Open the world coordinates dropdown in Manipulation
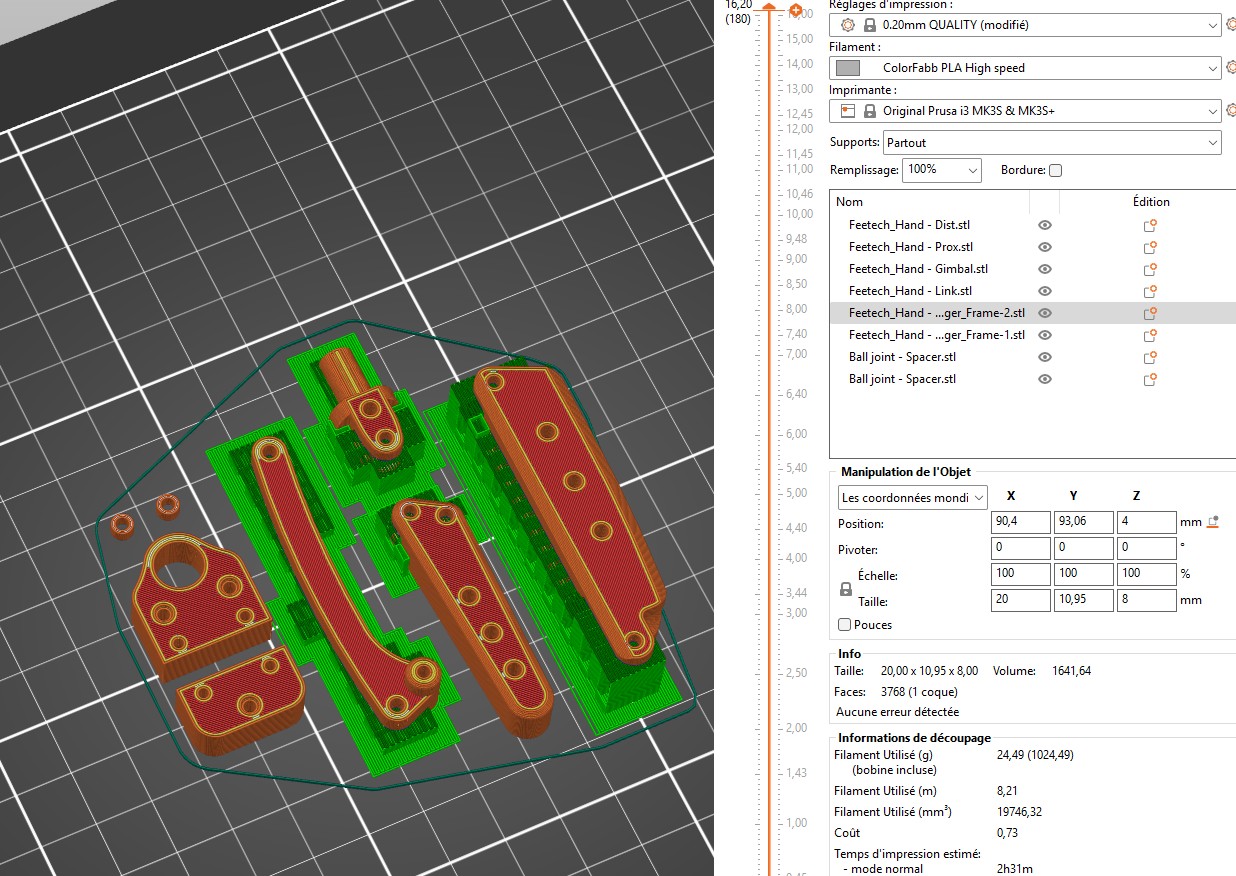This screenshot has width=1236, height=876. (x=912, y=497)
